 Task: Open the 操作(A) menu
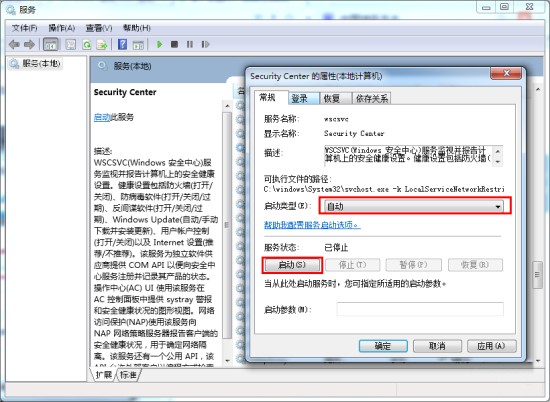point(62,28)
